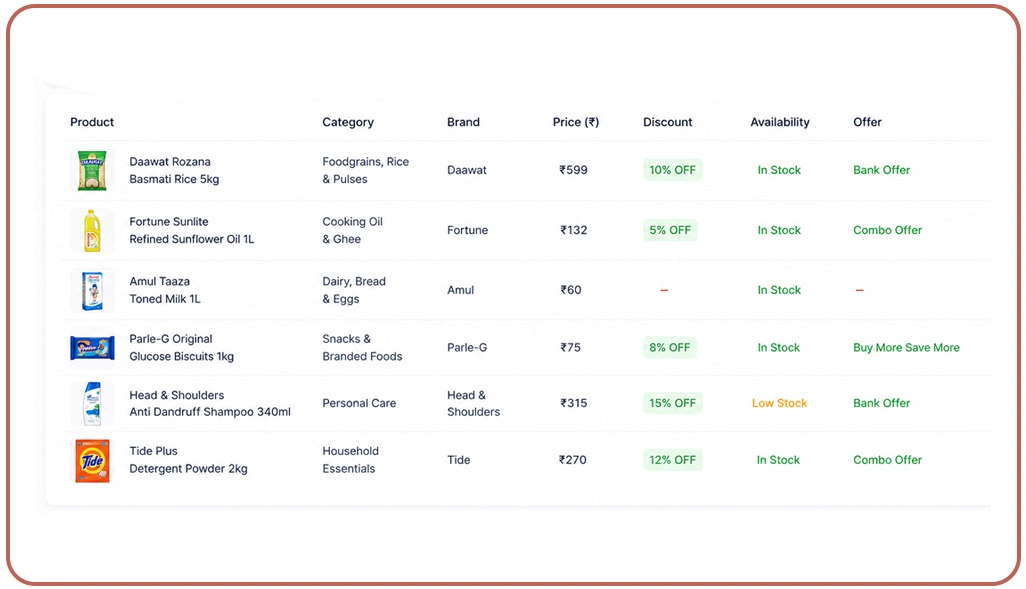This screenshot has width=1026, height=589.
Task: Open Bank Offer for Head & Shoulders
Action: click(881, 403)
